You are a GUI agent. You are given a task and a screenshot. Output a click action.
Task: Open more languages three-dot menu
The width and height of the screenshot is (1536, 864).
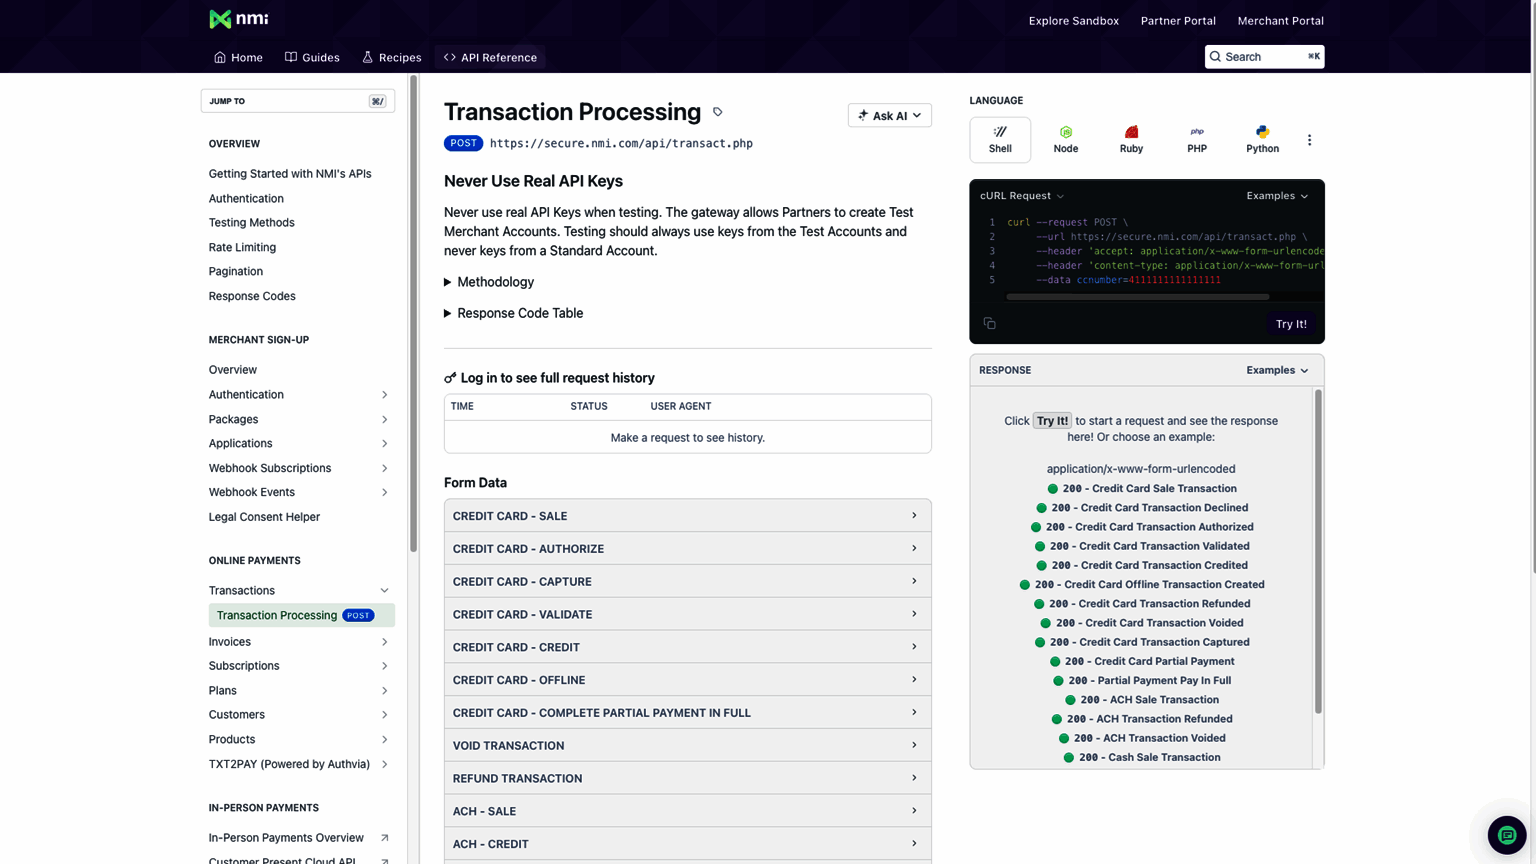(1309, 140)
